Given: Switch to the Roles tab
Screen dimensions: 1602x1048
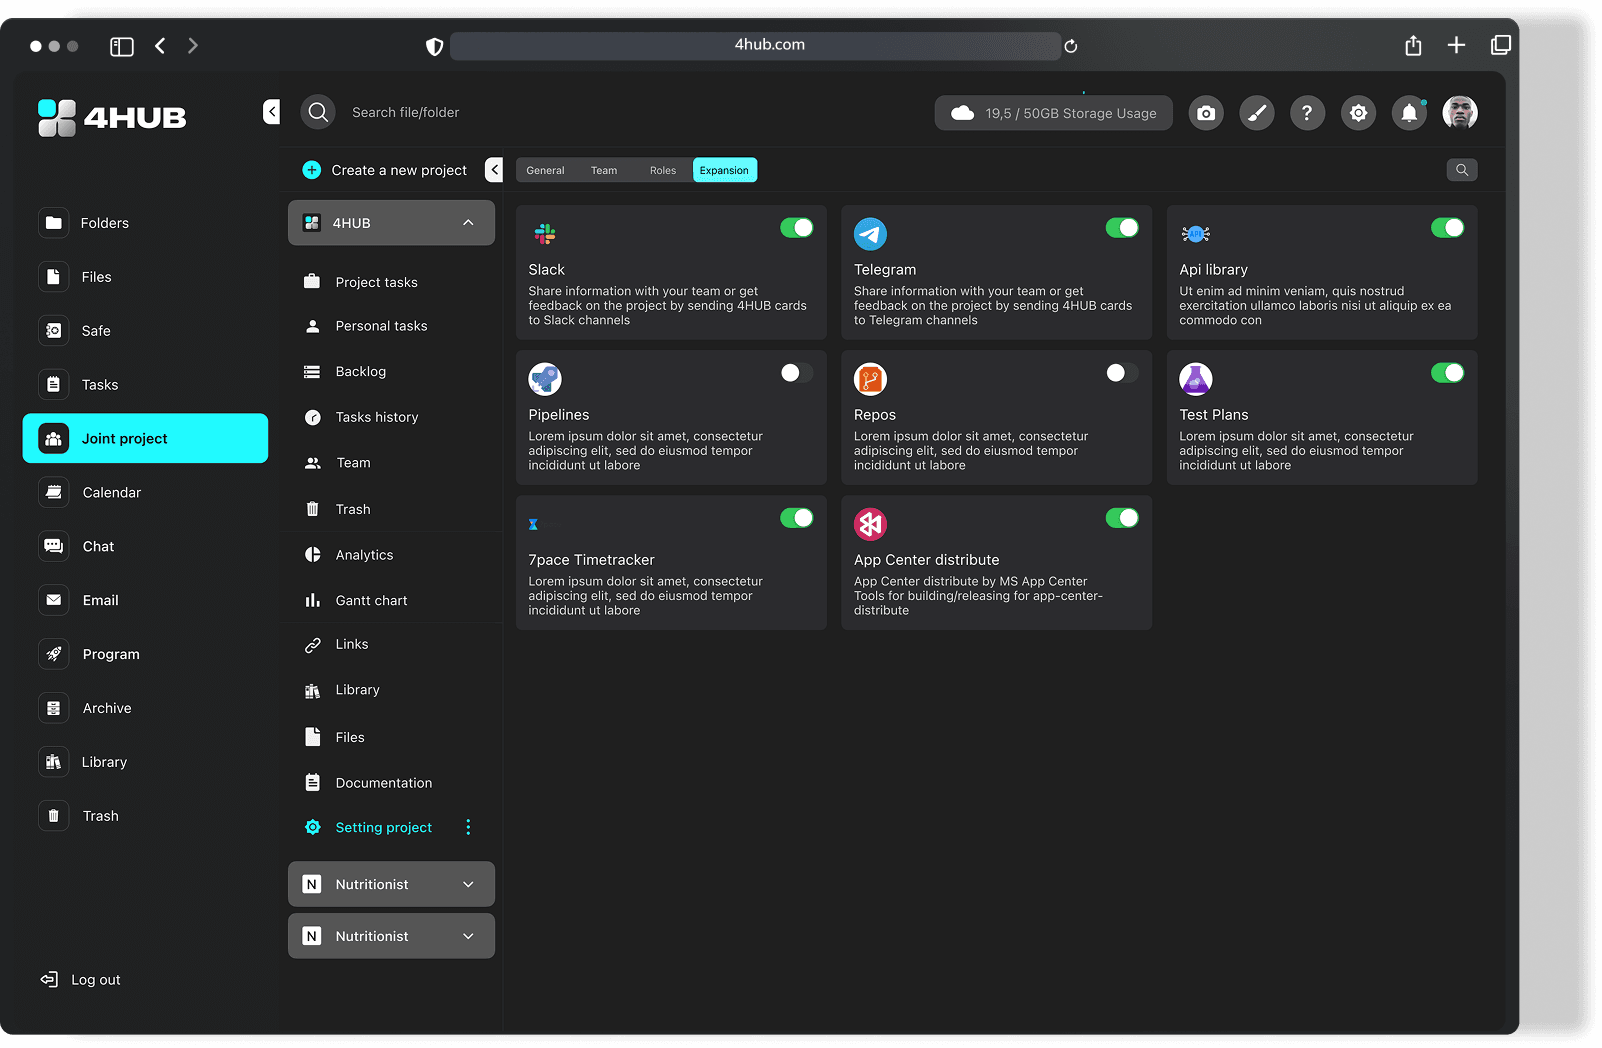Looking at the screenshot, I should pos(662,171).
